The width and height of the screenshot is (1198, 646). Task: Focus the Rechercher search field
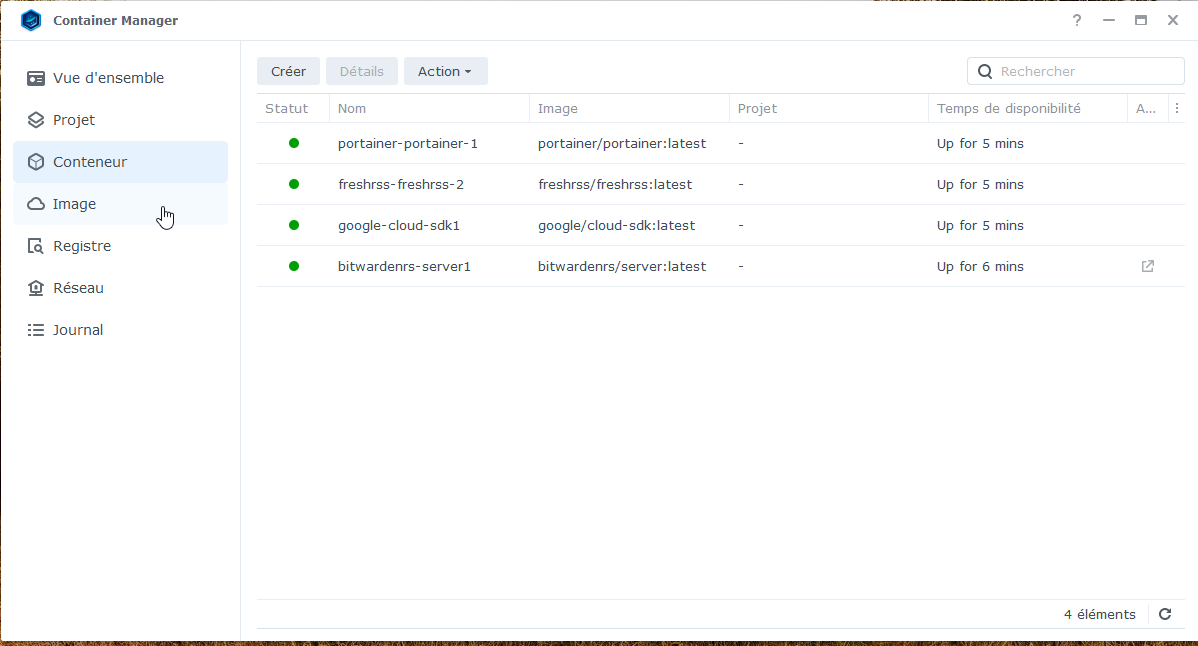click(1076, 71)
